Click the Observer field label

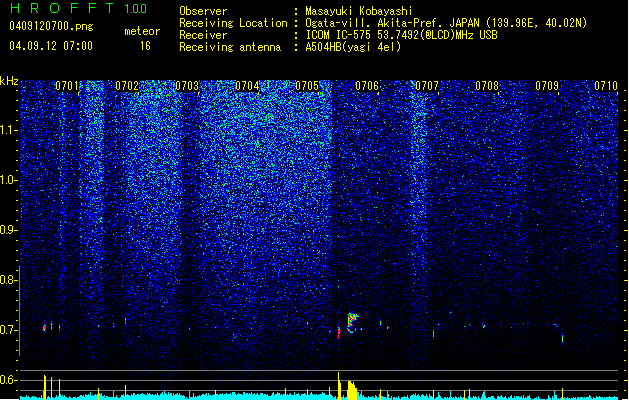tap(203, 11)
